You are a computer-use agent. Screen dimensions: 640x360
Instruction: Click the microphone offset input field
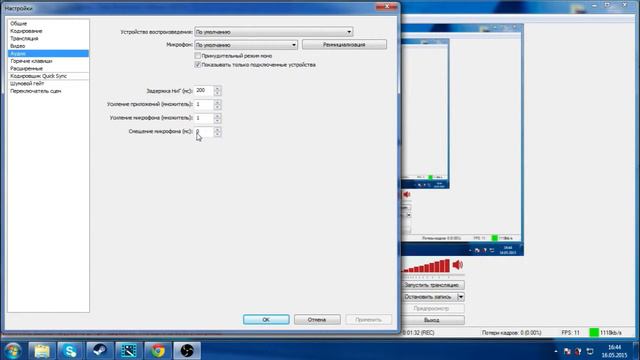[x=204, y=131]
